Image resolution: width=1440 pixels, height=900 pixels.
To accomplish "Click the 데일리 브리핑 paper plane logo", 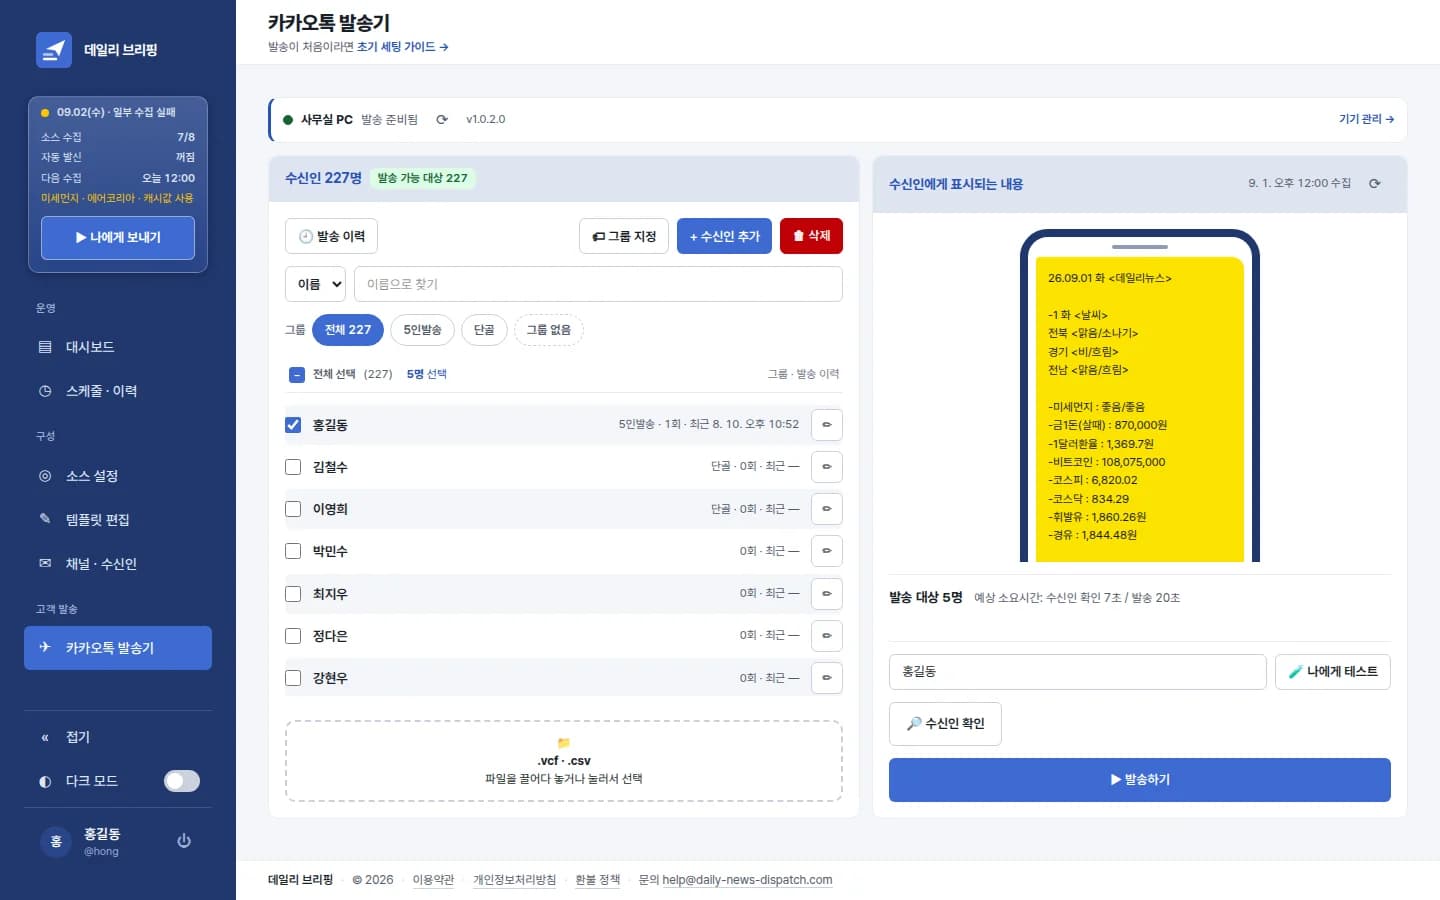I will [54, 50].
